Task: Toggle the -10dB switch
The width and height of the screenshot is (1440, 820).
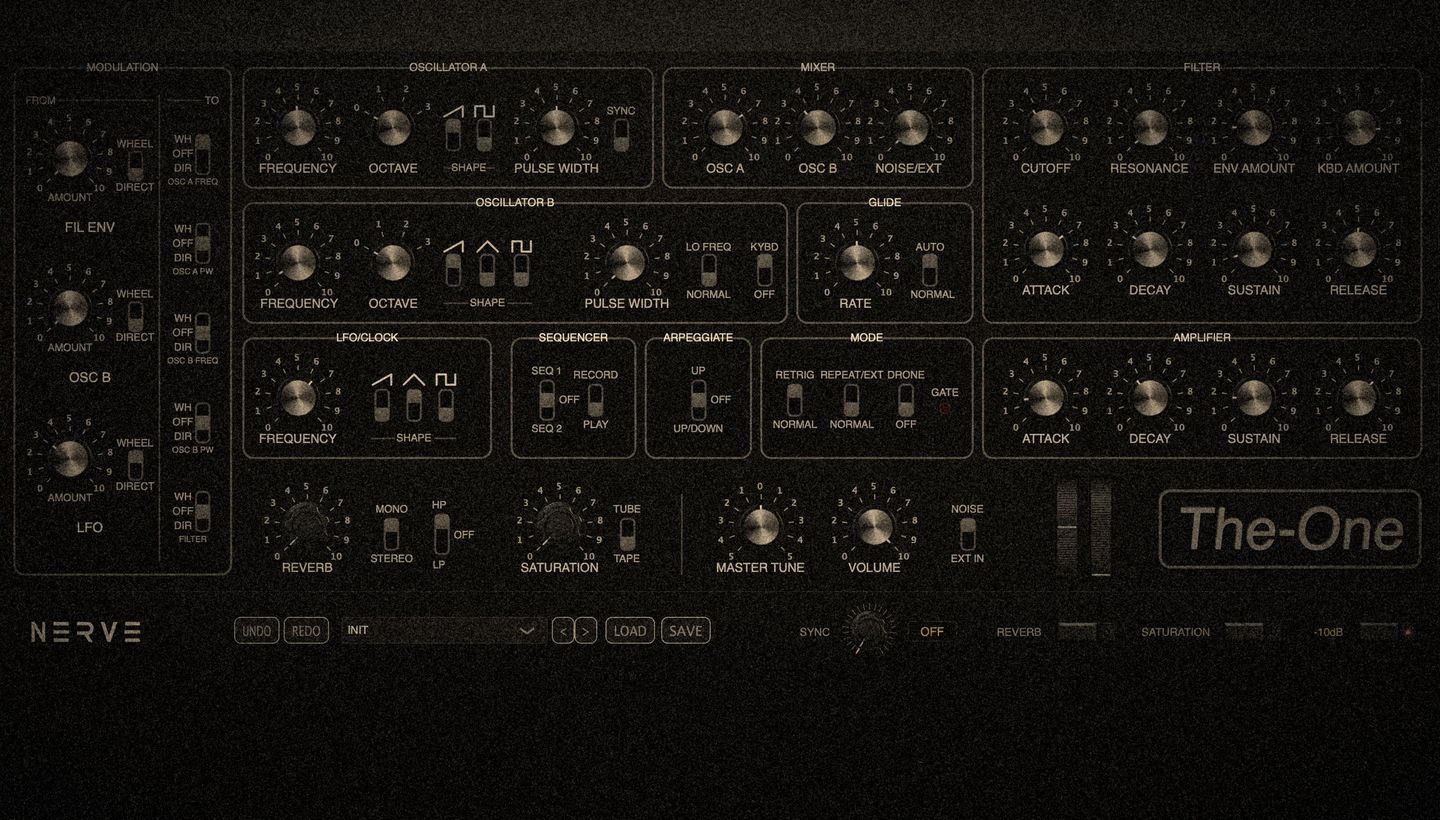Action: coord(1378,631)
